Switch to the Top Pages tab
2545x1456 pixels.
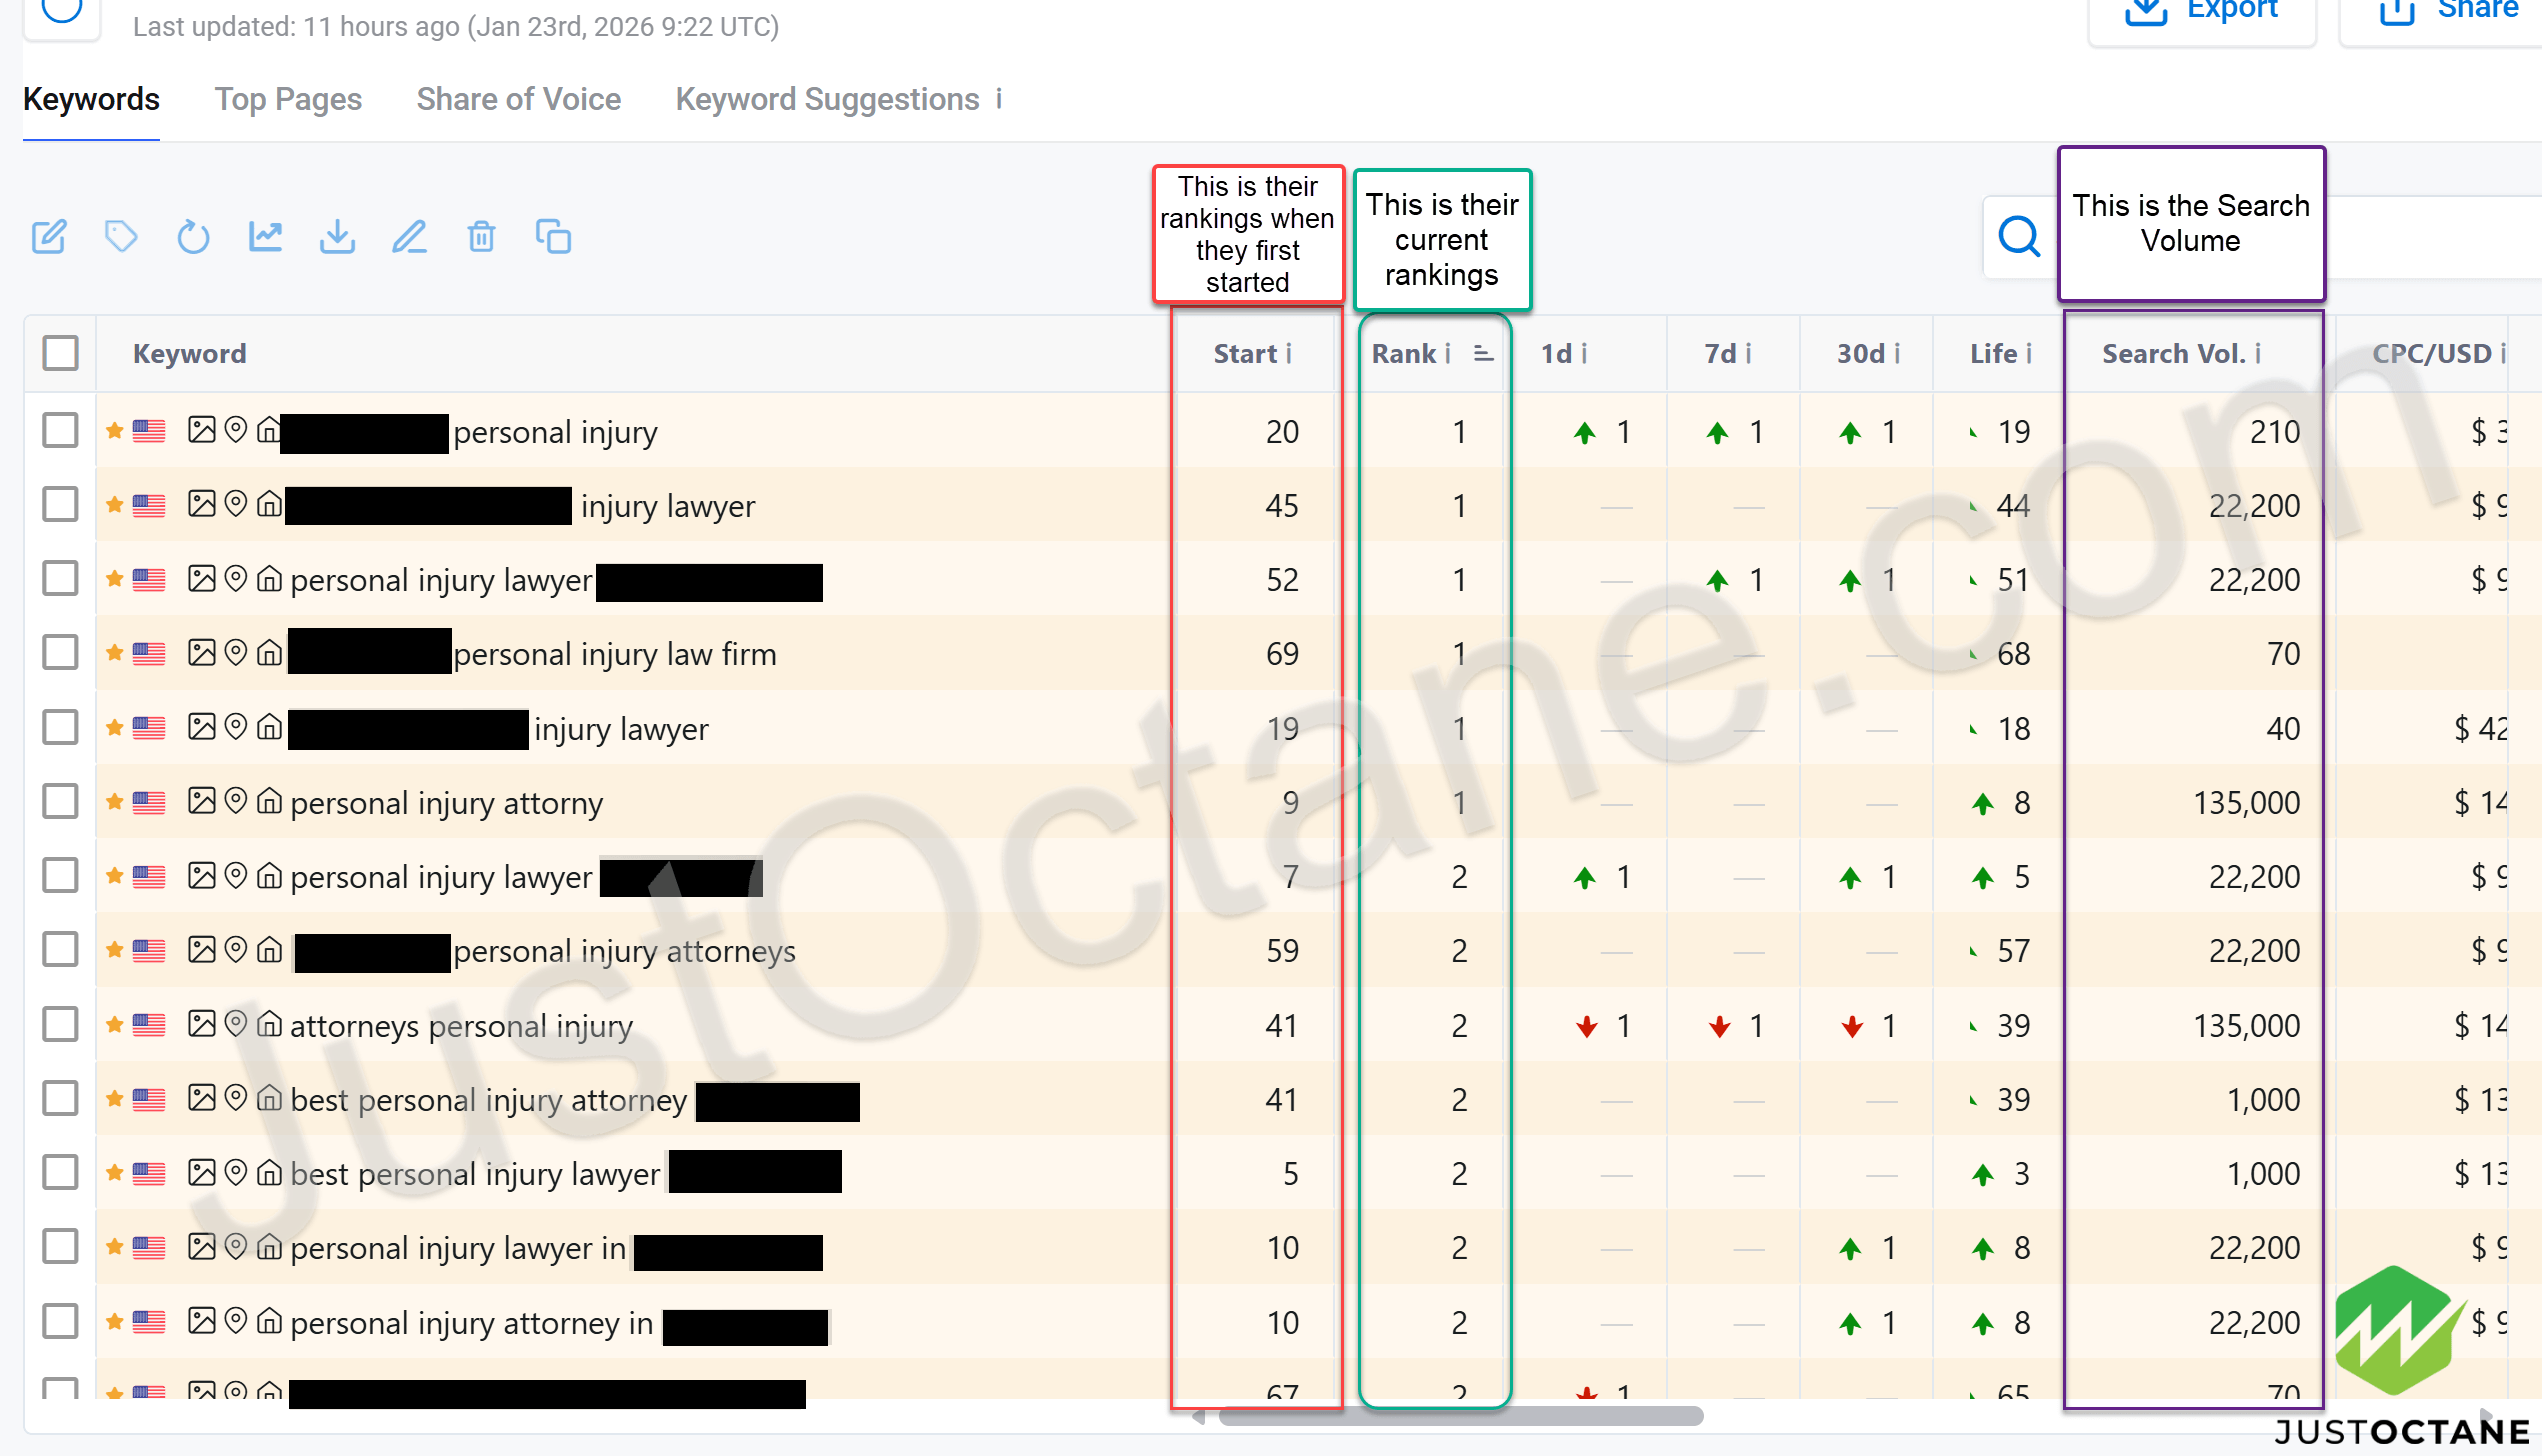tap(288, 99)
